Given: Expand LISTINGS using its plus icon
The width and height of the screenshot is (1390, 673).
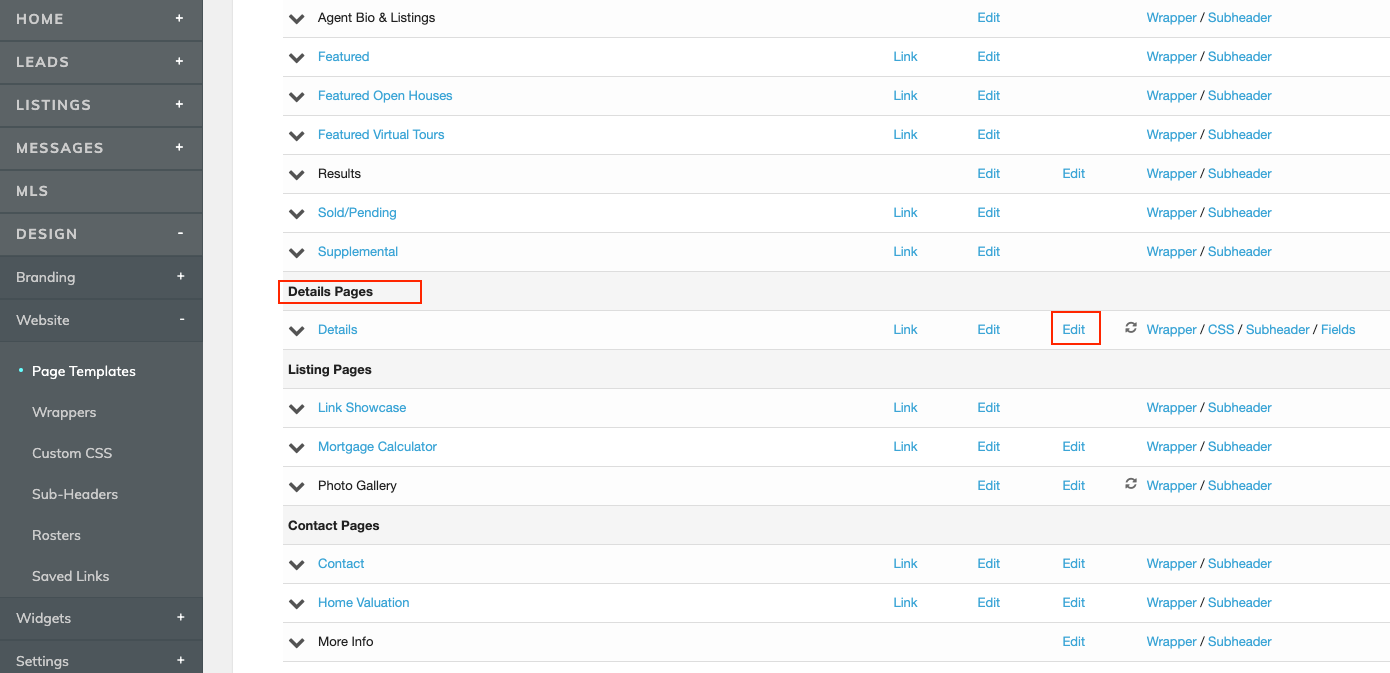Looking at the screenshot, I should (180, 104).
